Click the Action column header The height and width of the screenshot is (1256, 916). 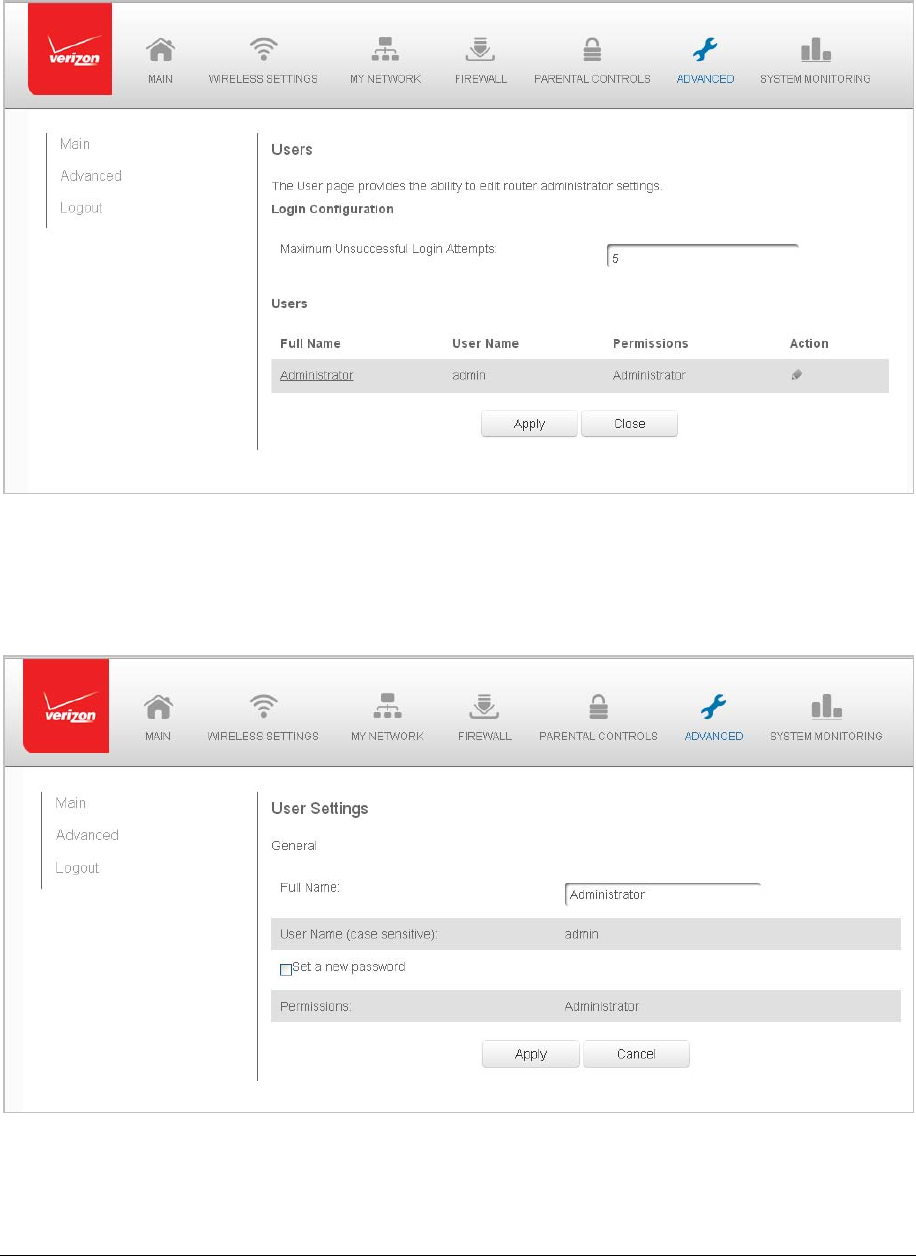click(809, 344)
